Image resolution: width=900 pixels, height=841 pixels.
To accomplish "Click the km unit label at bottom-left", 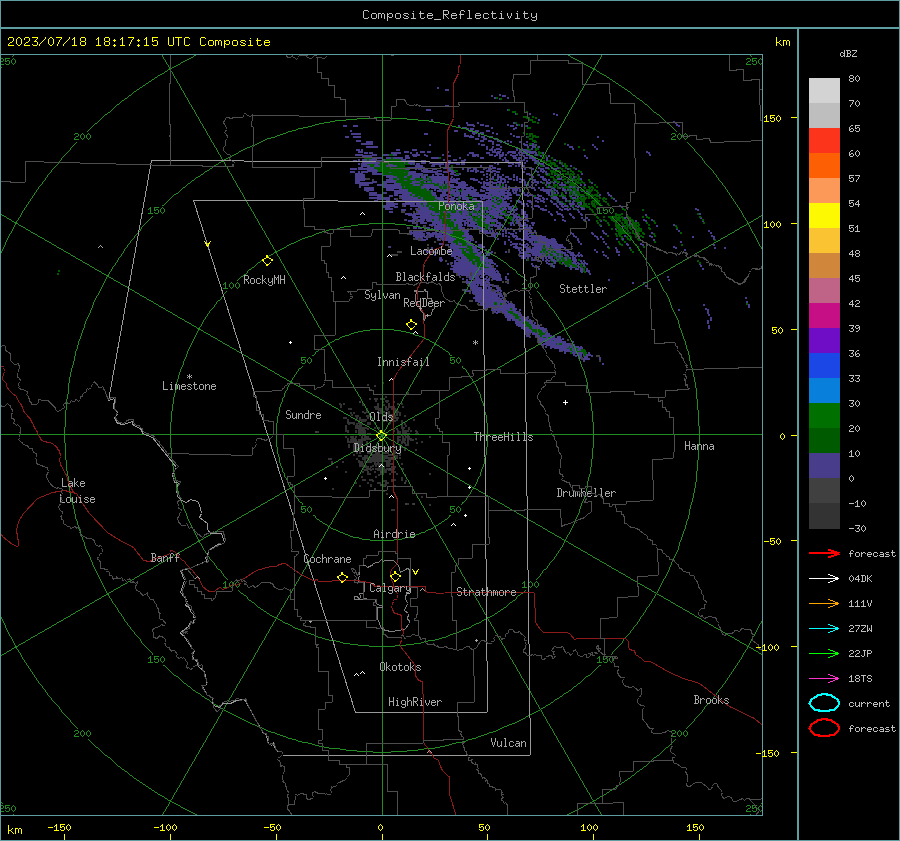I will point(14,830).
